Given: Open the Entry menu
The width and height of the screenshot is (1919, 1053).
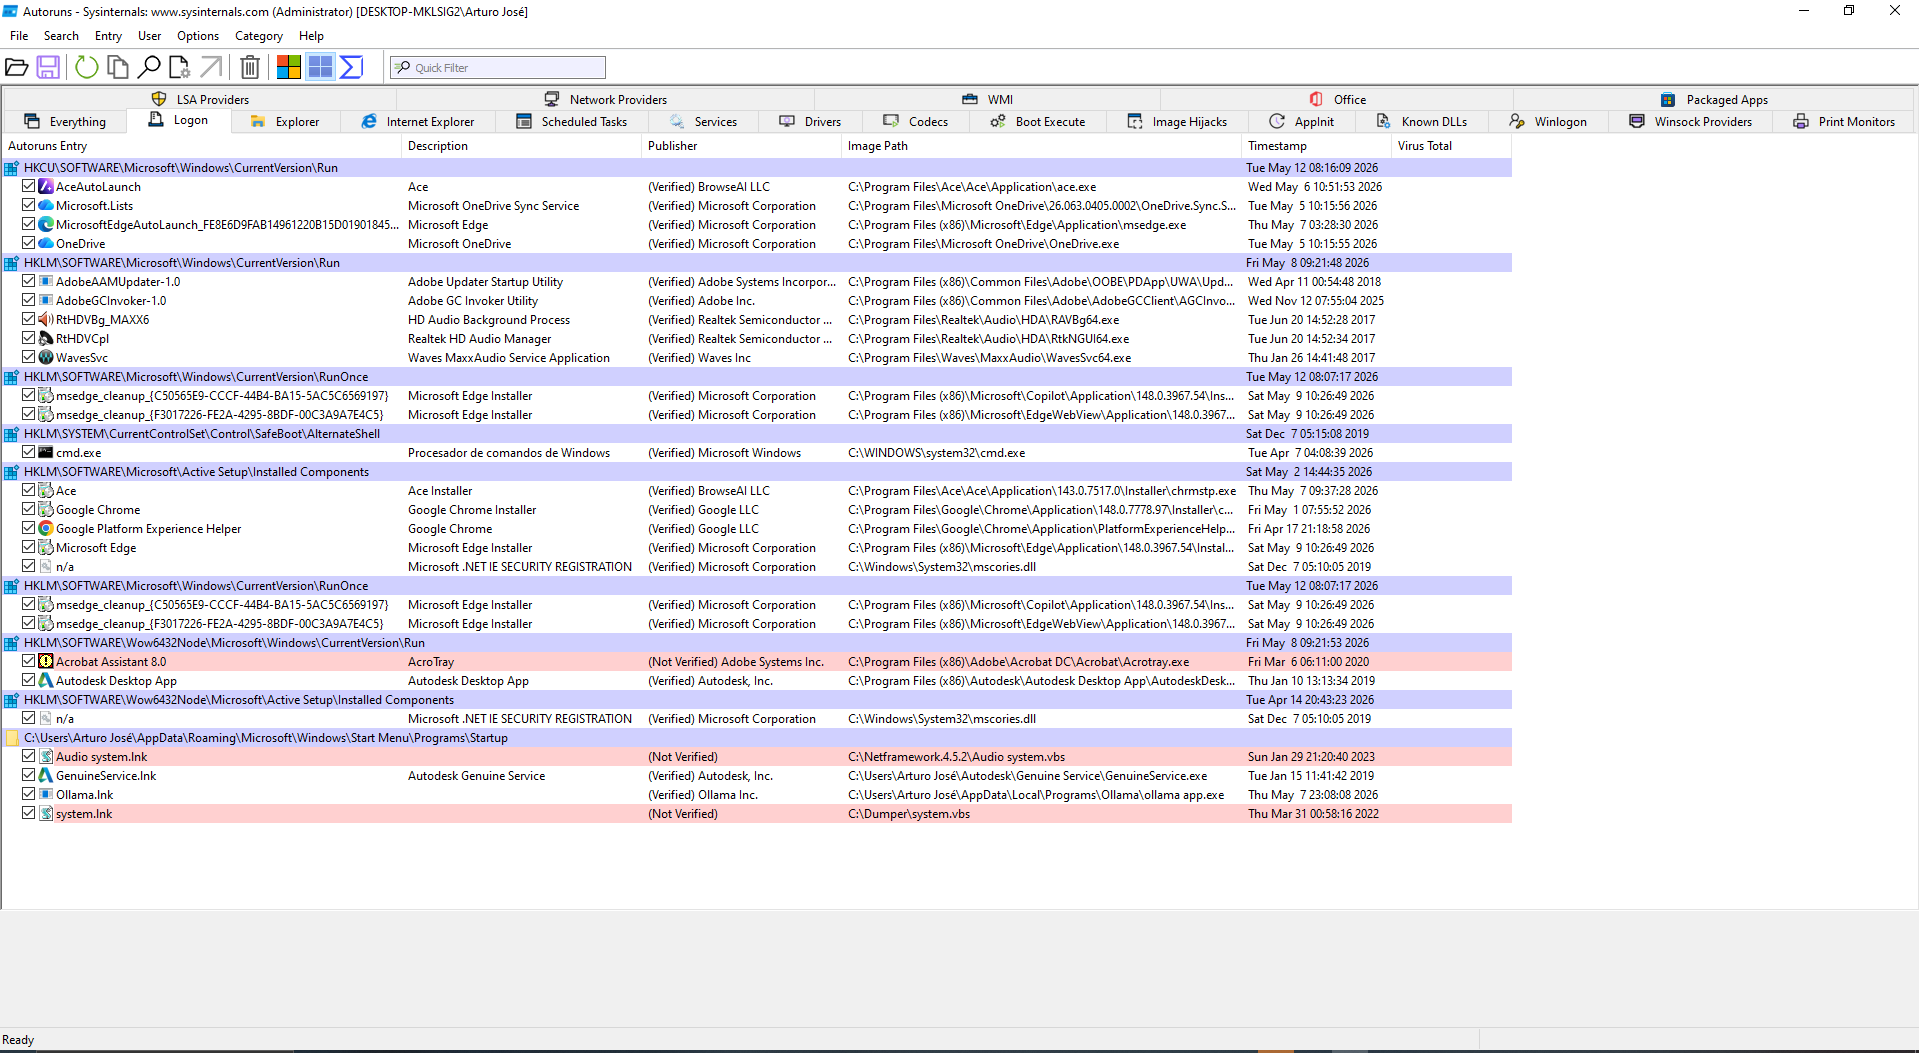Looking at the screenshot, I should [108, 36].
